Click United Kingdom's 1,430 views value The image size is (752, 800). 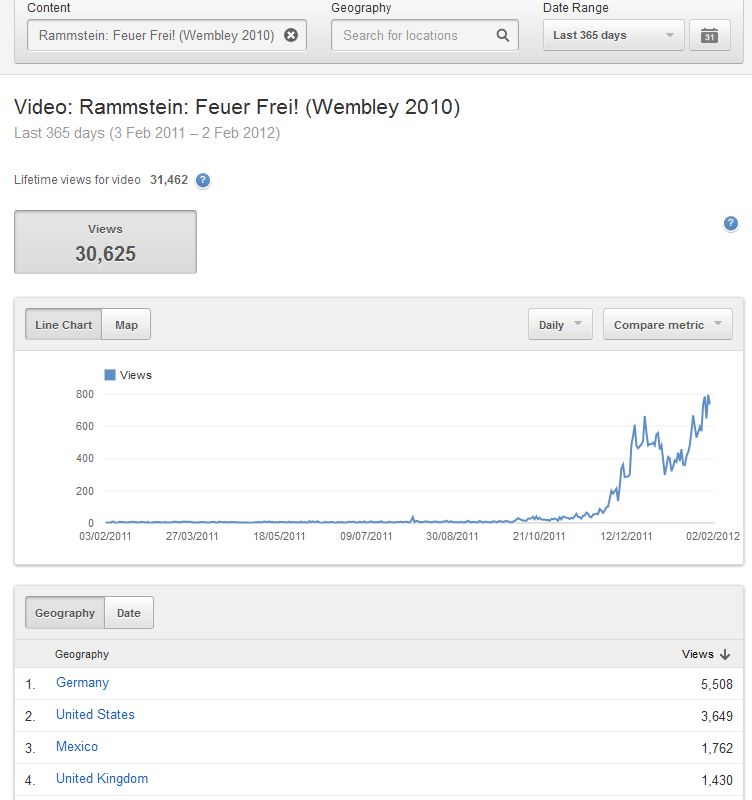tap(717, 780)
